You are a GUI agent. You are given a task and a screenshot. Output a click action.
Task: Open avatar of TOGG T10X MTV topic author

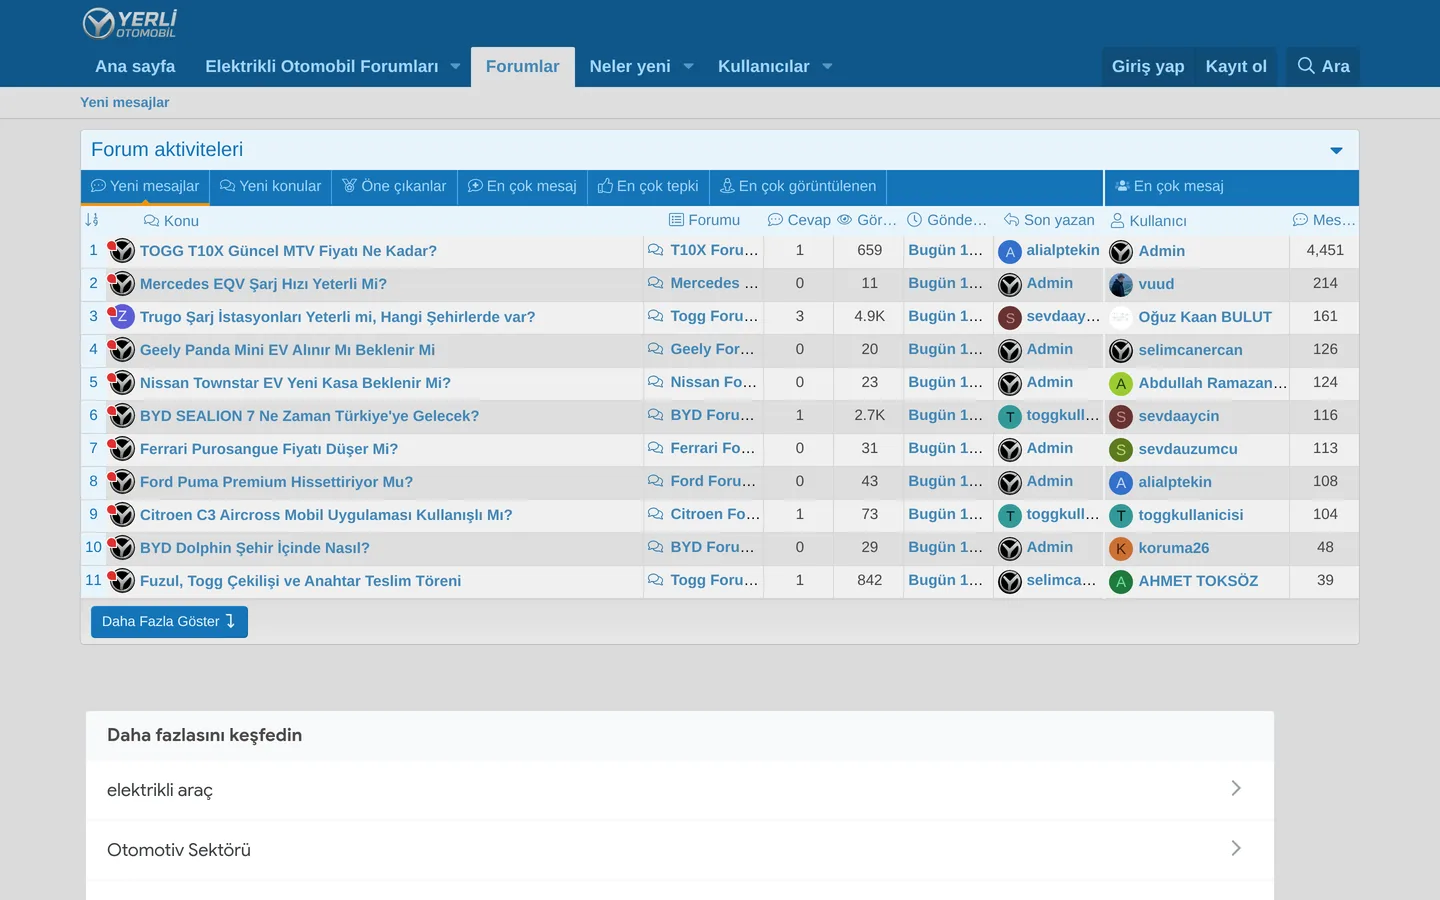pos(122,251)
